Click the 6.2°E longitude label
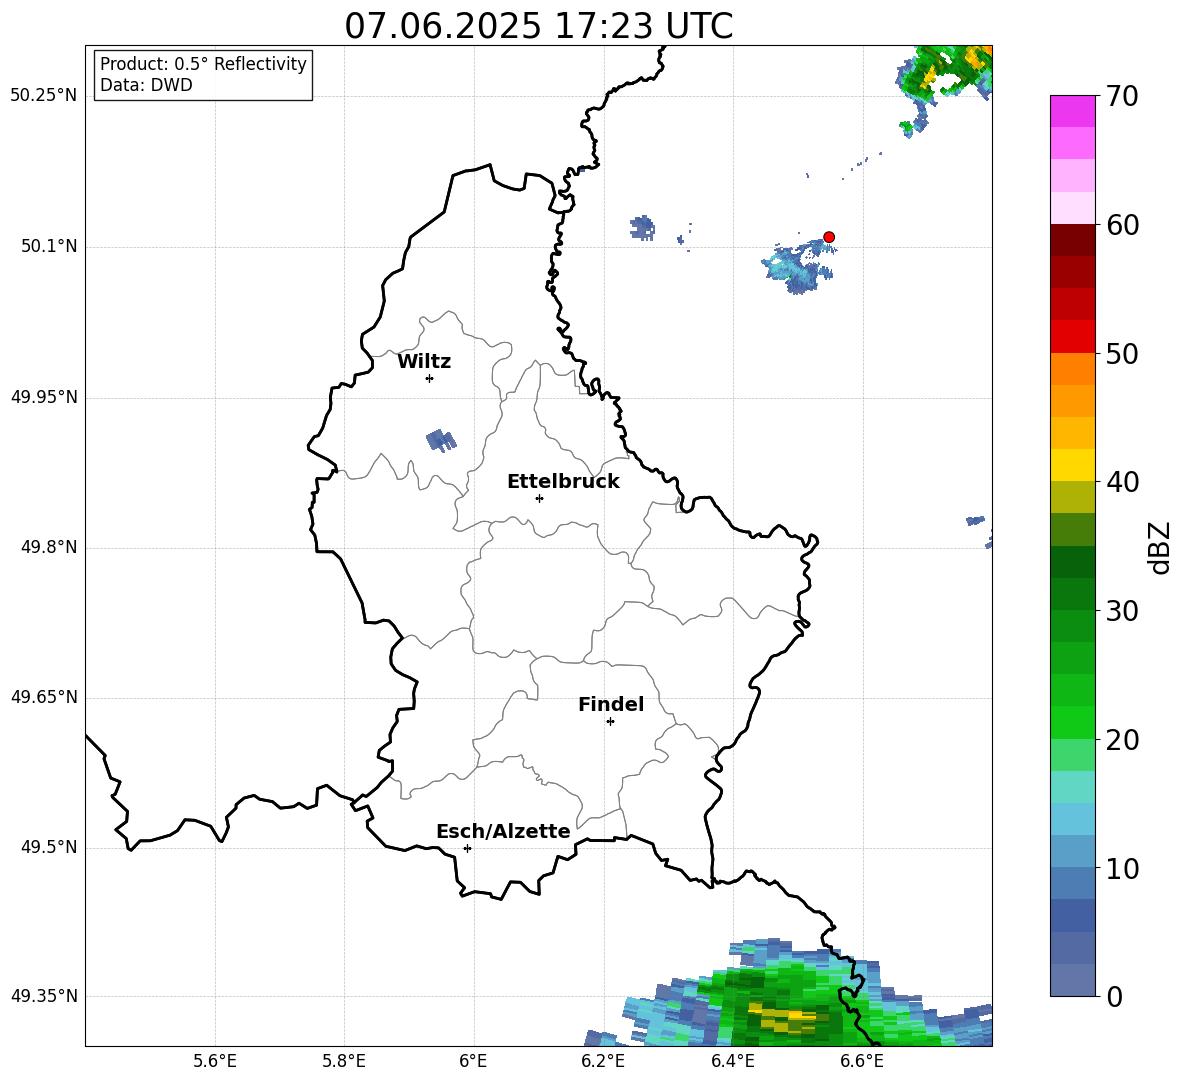This screenshot has height=1081, width=1184. 603,1061
